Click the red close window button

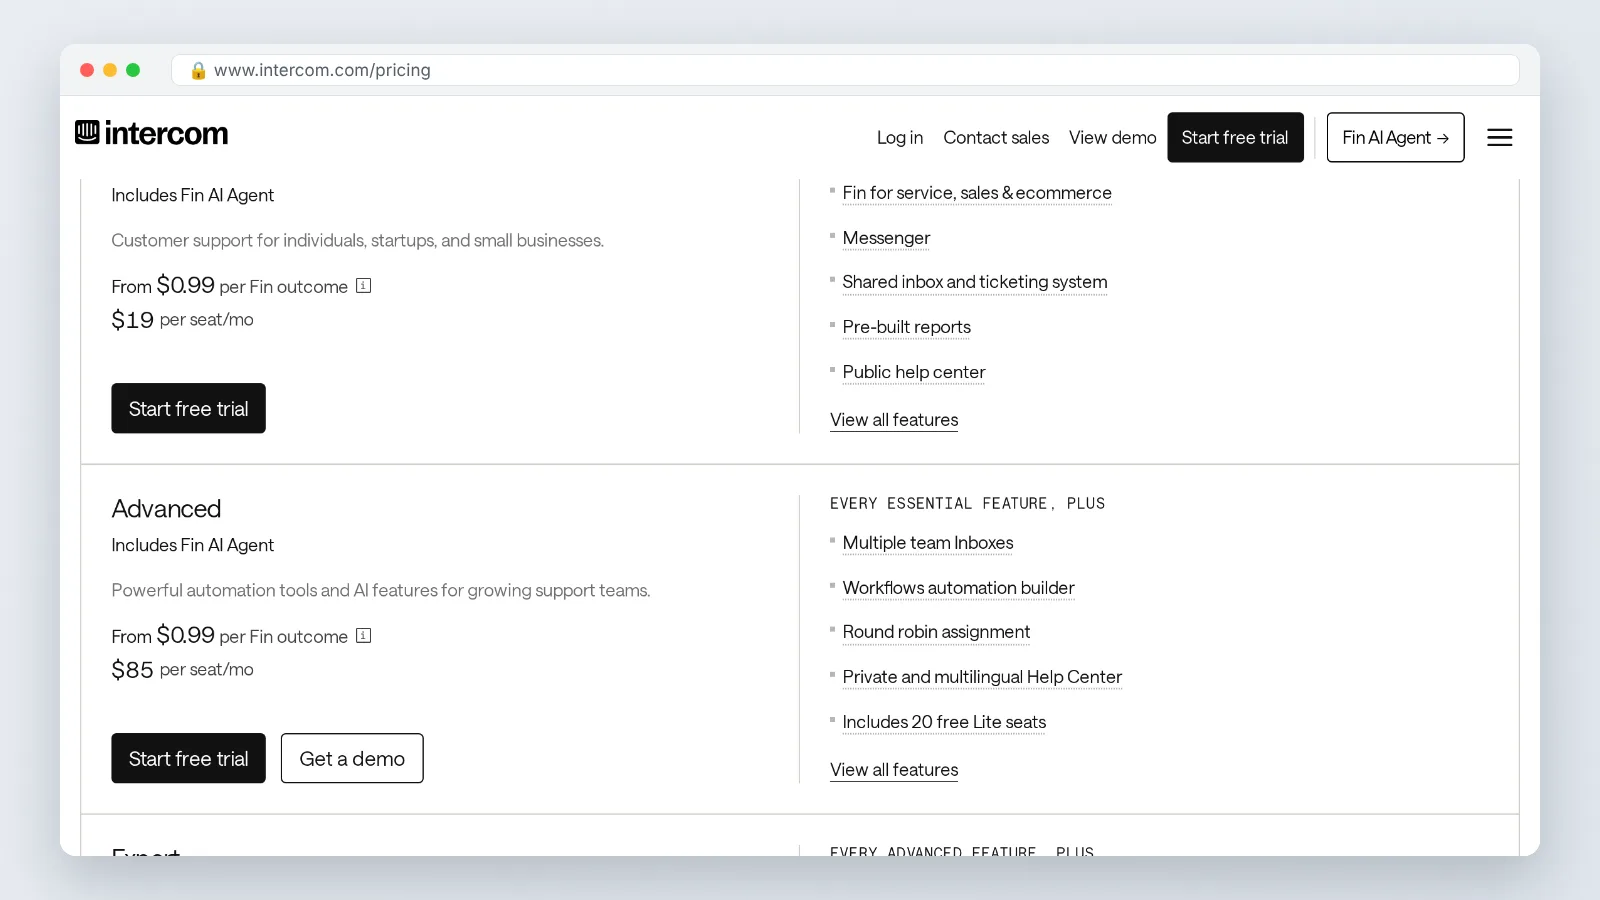[87, 70]
